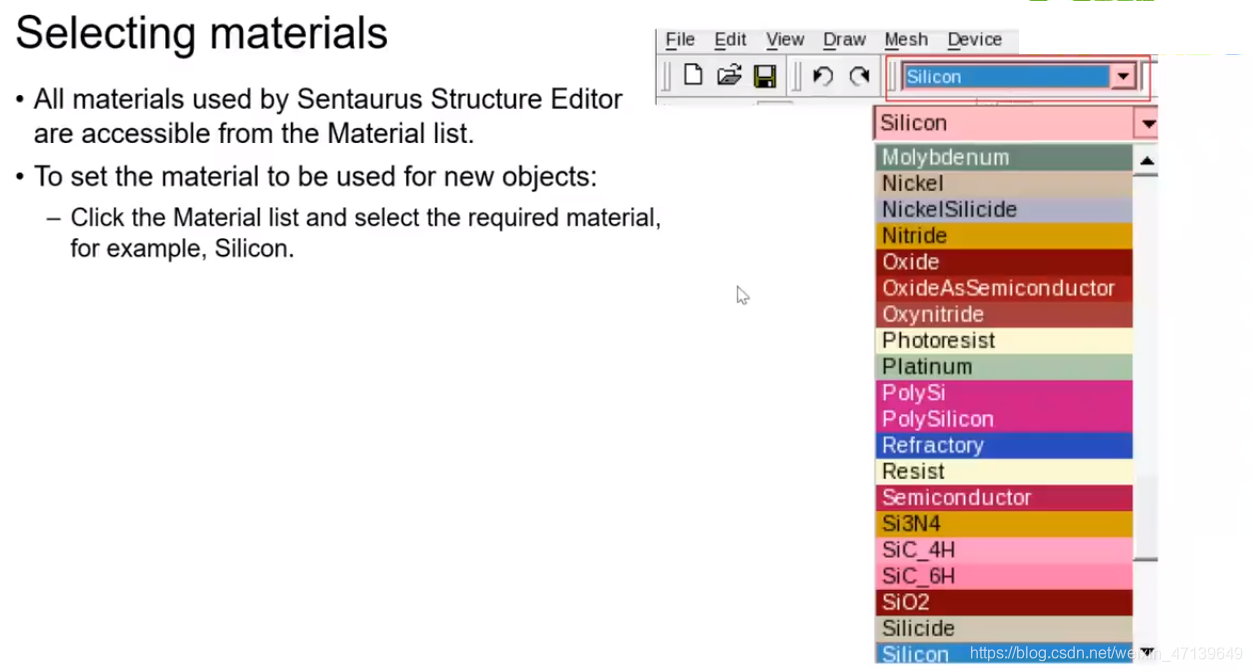The height and width of the screenshot is (672, 1252).
Task: Pick Semiconductor in the list
Action: click(x=1004, y=497)
